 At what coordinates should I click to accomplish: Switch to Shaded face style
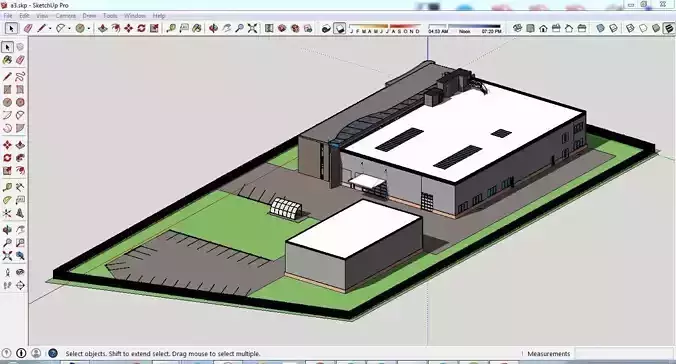tap(656, 28)
